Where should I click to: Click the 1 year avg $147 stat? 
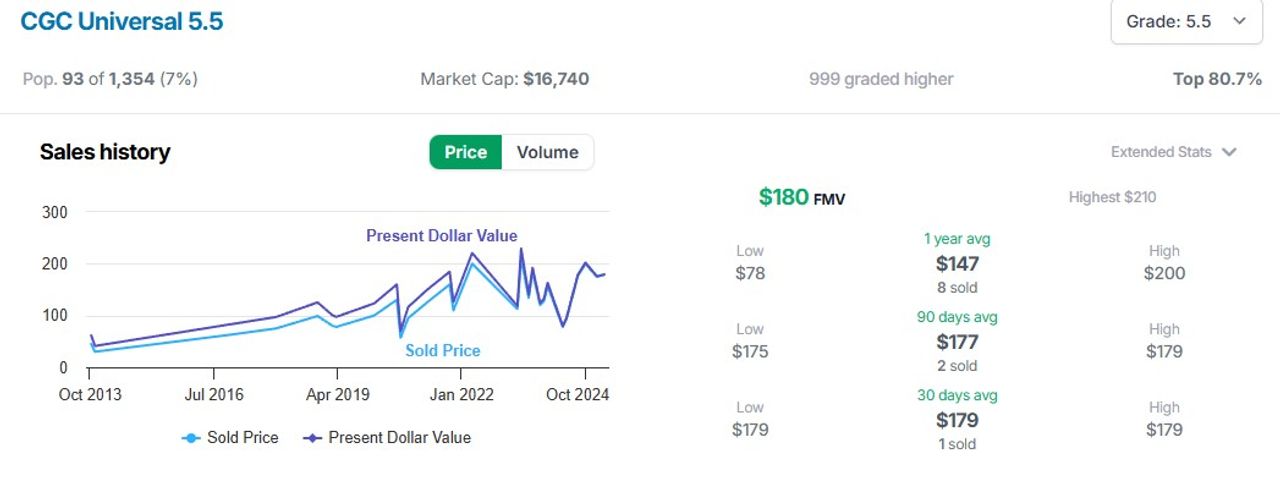pyautogui.click(x=957, y=263)
